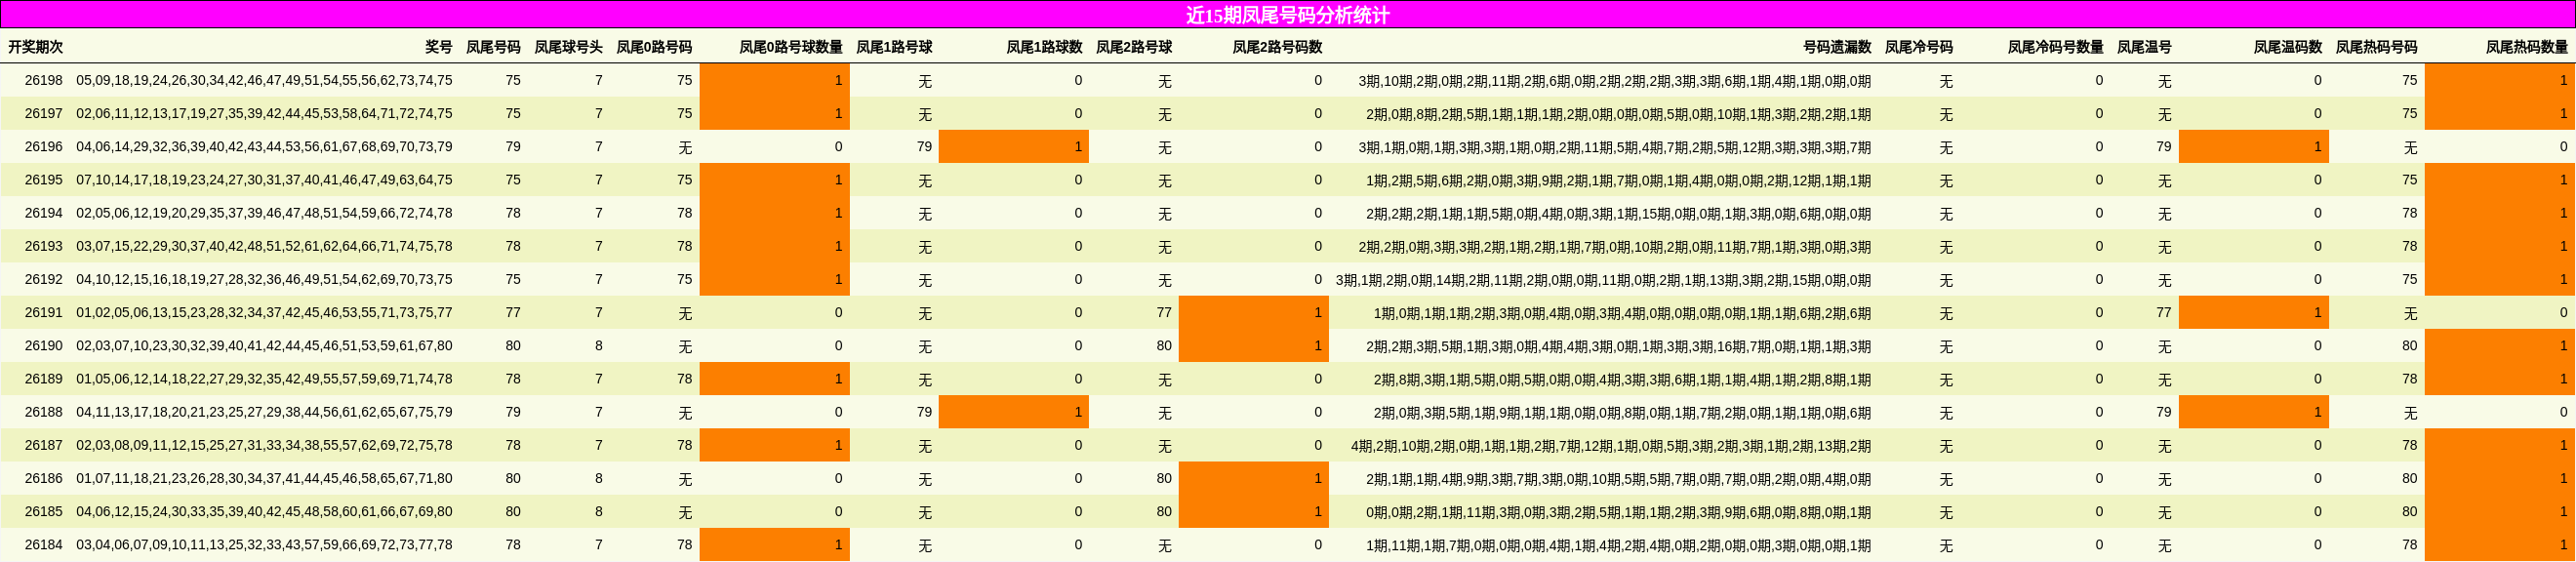Viewport: 2576px width, 562px height.
Task: Click the 凤尾冷码号数量 column header
Action: point(2055,47)
